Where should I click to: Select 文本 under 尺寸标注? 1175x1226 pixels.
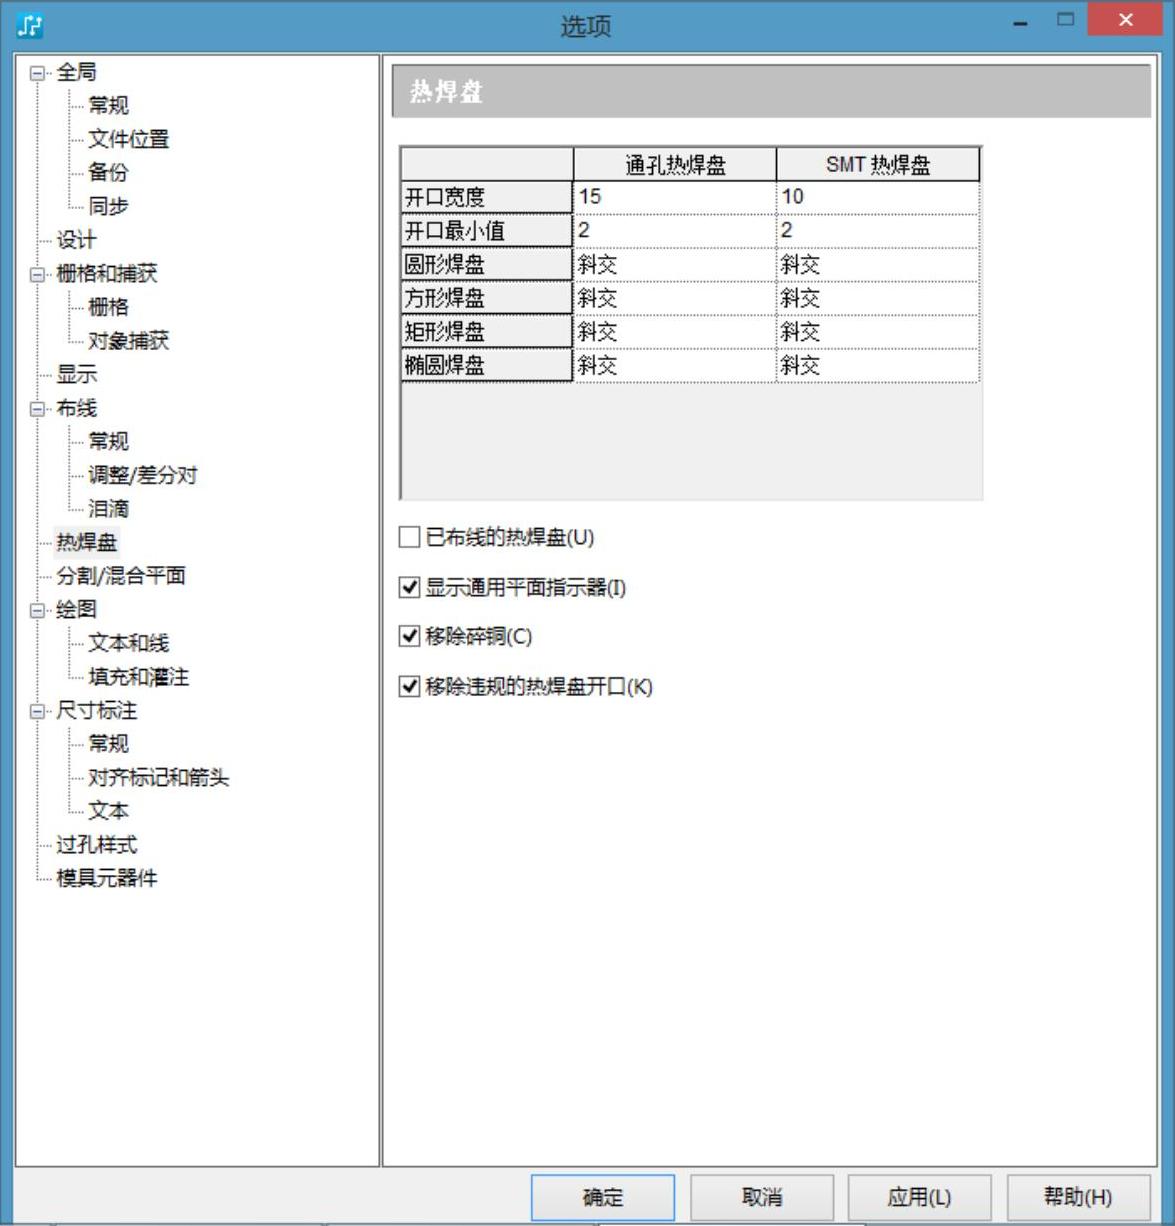coord(108,811)
